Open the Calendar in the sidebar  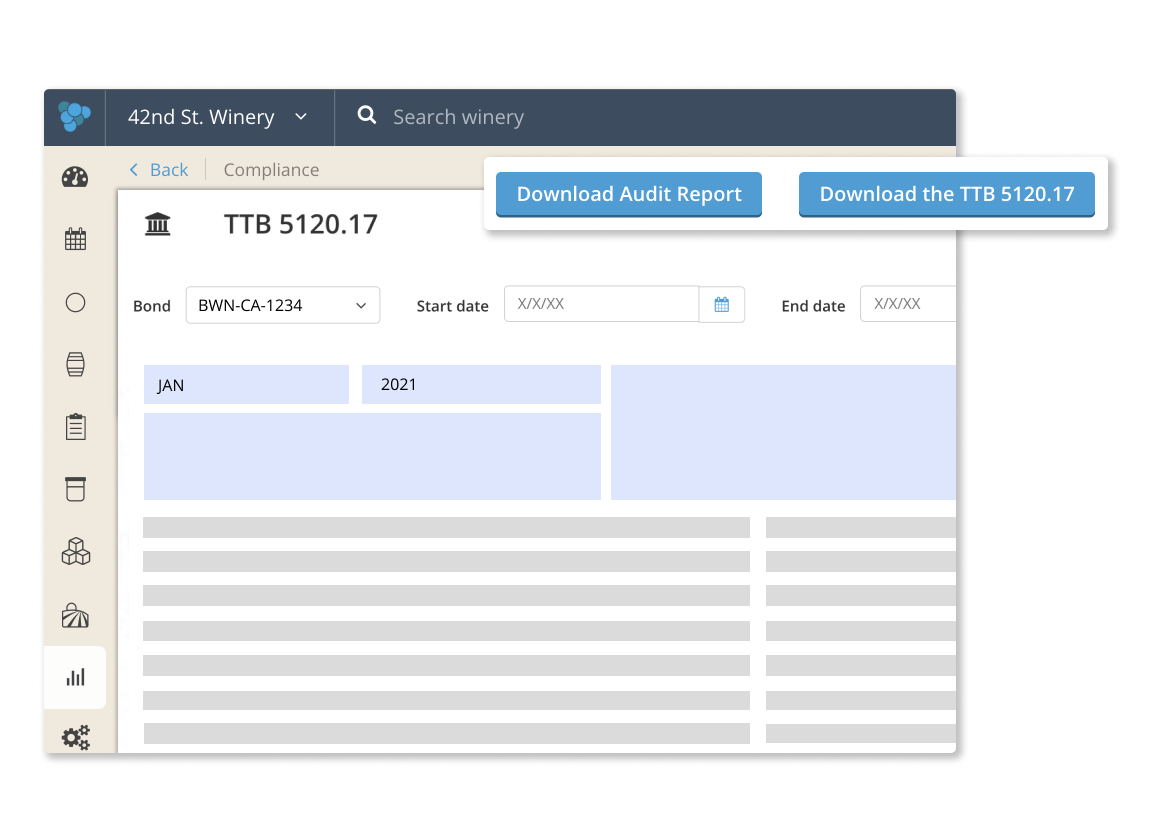tap(75, 239)
